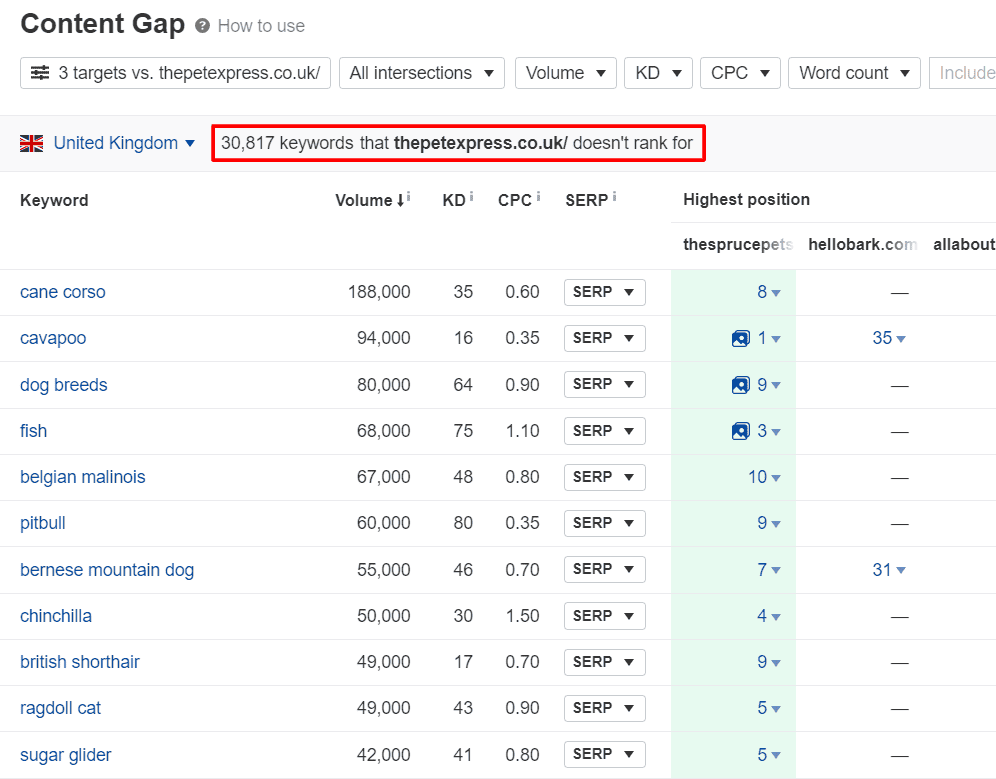Open position 4 dropdown for chinchilla
The width and height of the screenshot is (996, 779).
pyautogui.click(x=769, y=616)
